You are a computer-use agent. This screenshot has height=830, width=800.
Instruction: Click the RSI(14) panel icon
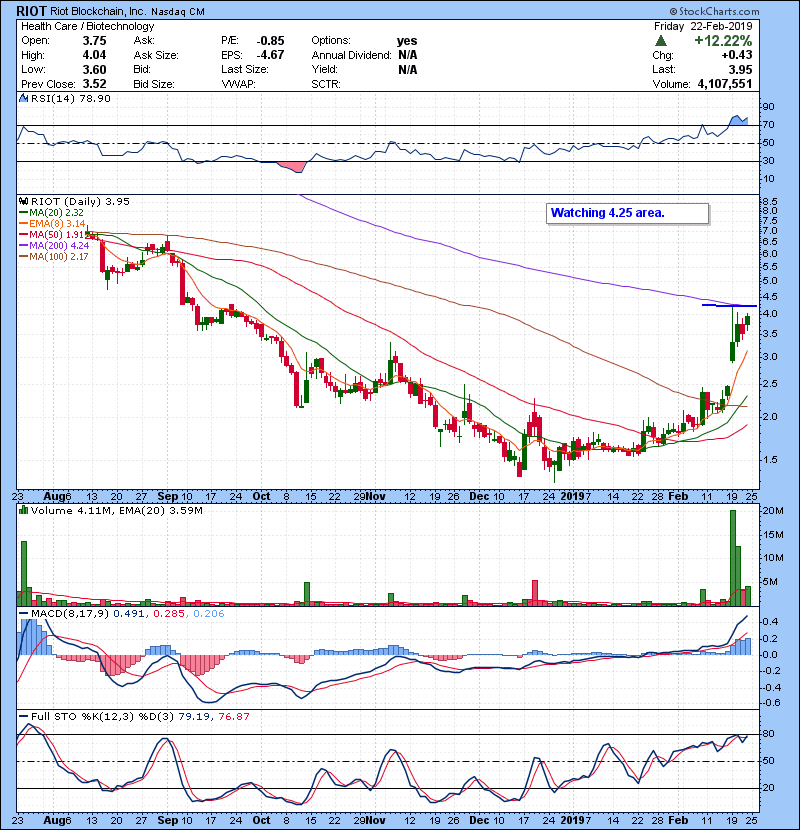pyautogui.click(x=23, y=98)
